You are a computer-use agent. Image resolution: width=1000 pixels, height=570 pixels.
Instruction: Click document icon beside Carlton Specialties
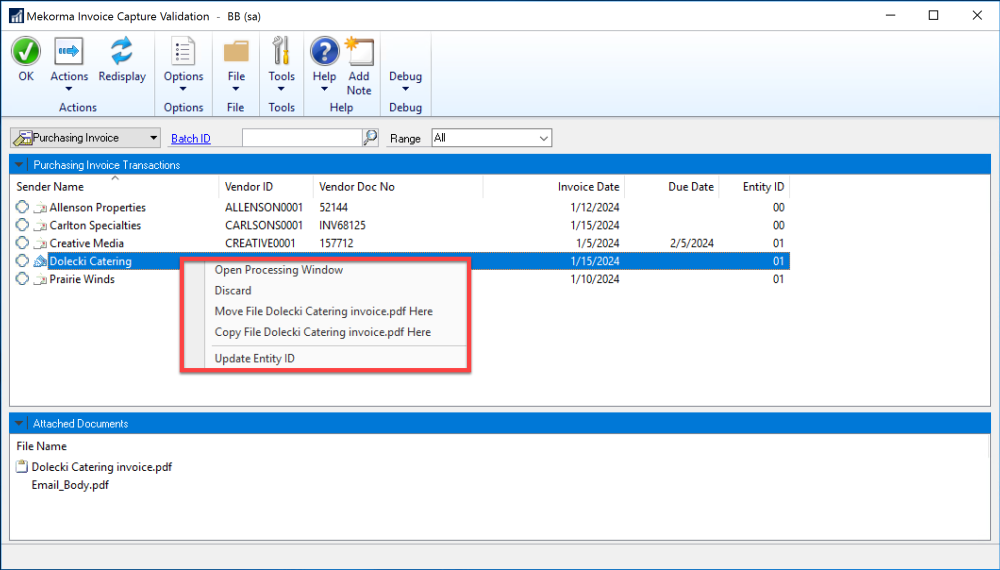pyautogui.click(x=40, y=225)
